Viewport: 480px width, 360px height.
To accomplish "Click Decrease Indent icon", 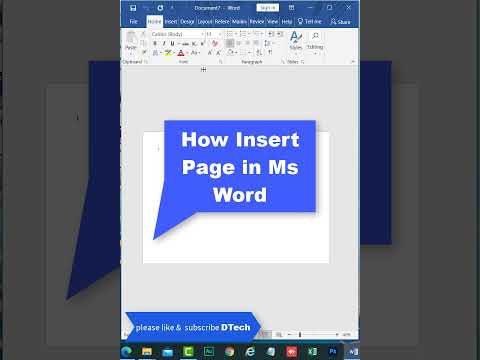I will [271, 34].
